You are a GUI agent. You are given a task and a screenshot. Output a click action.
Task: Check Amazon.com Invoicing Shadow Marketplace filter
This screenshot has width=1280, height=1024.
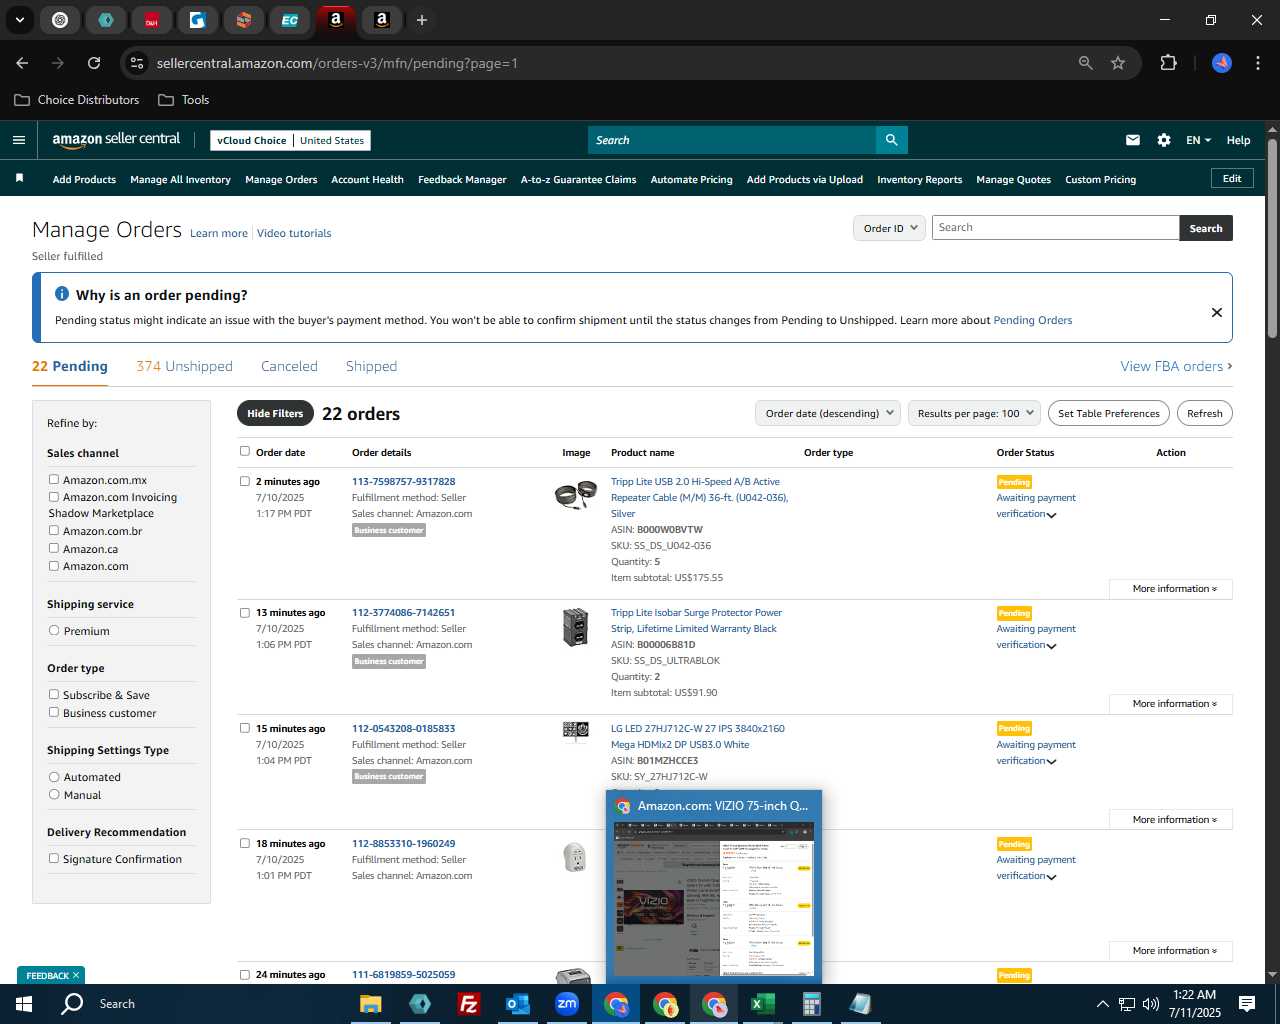point(54,496)
